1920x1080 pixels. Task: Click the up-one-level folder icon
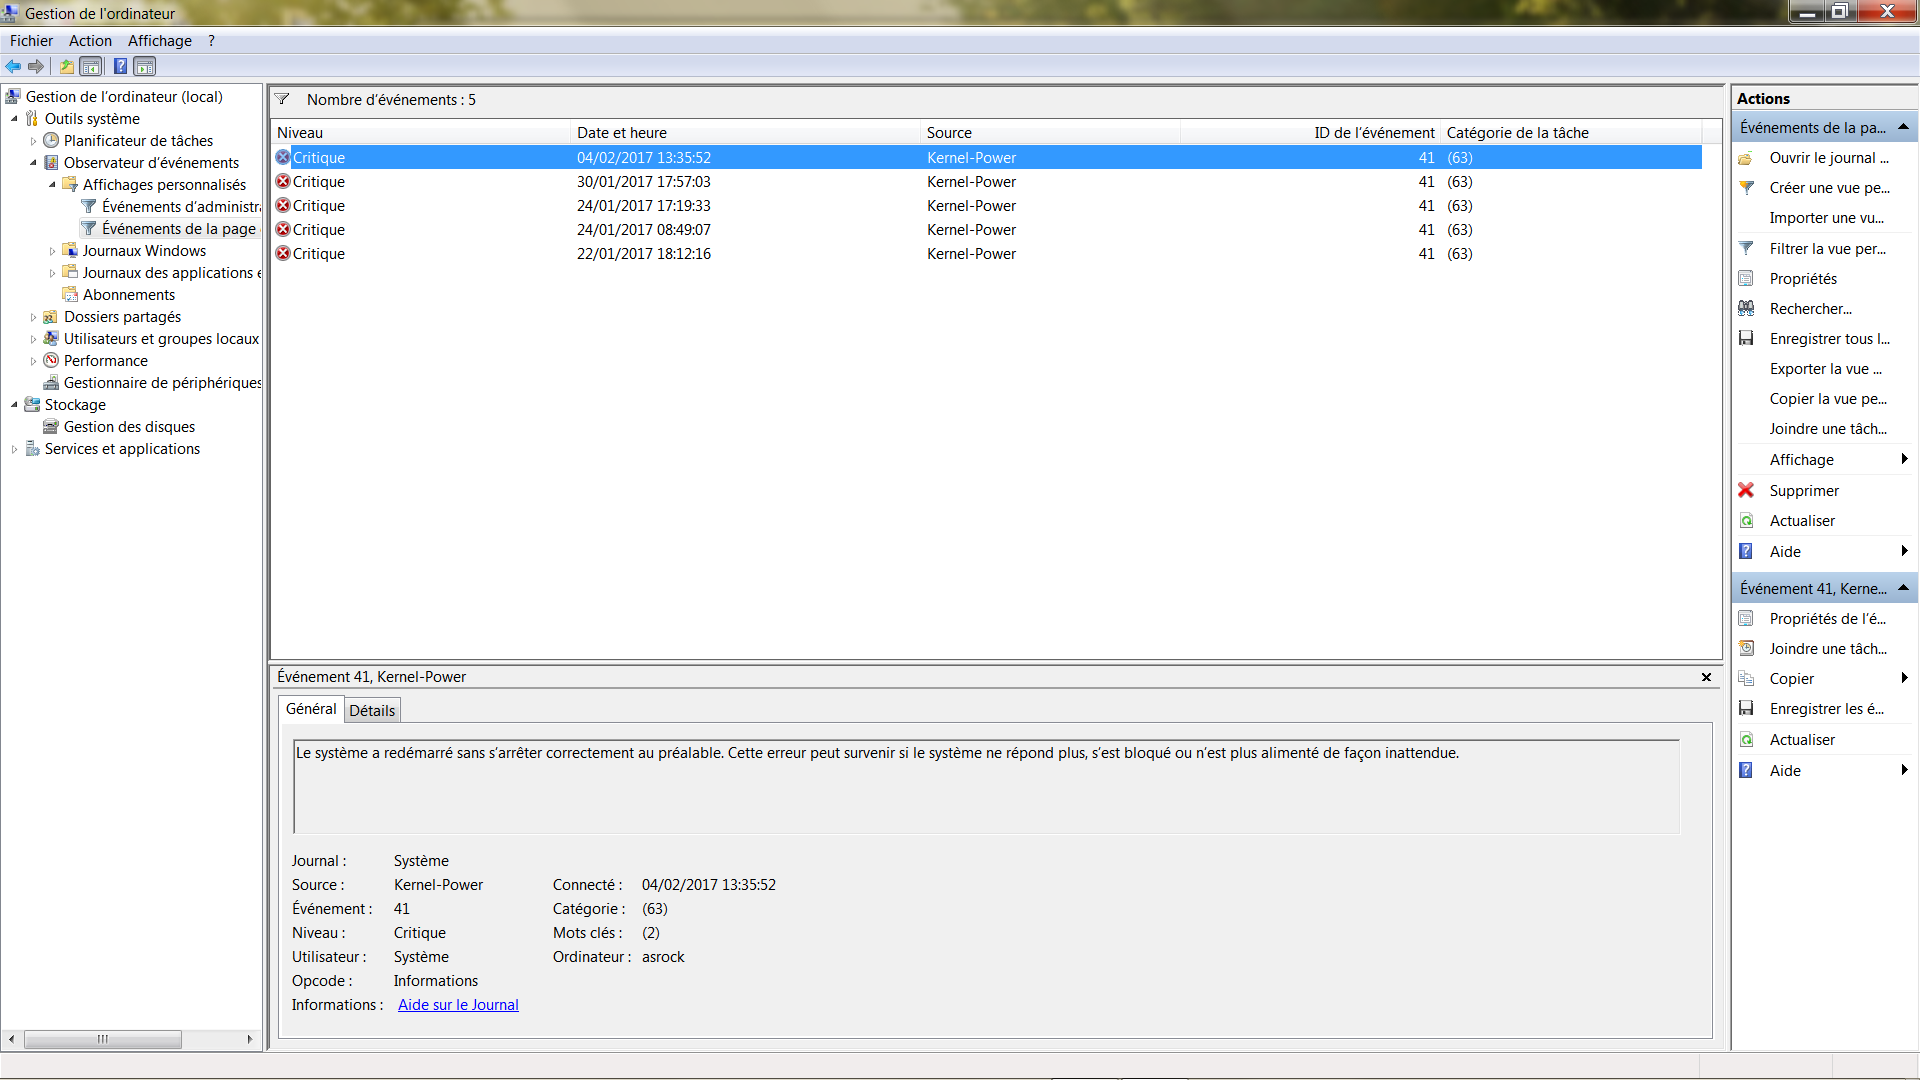(x=66, y=67)
